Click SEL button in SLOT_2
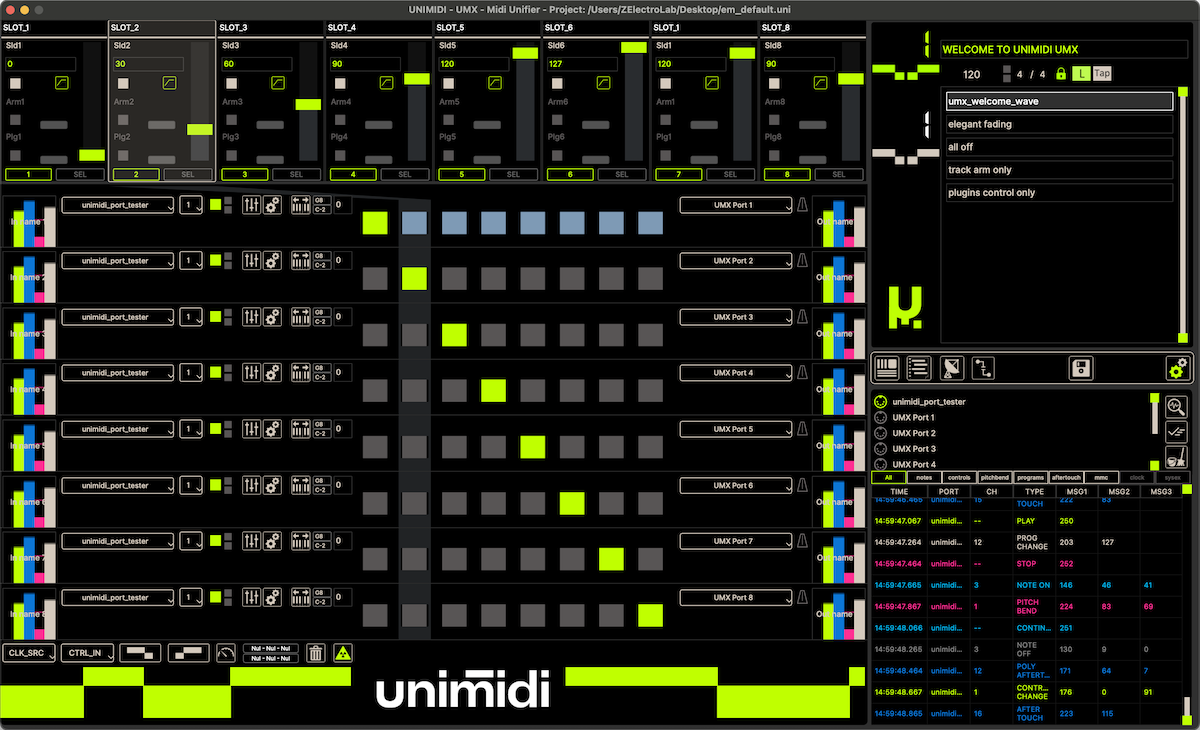 coord(188,174)
